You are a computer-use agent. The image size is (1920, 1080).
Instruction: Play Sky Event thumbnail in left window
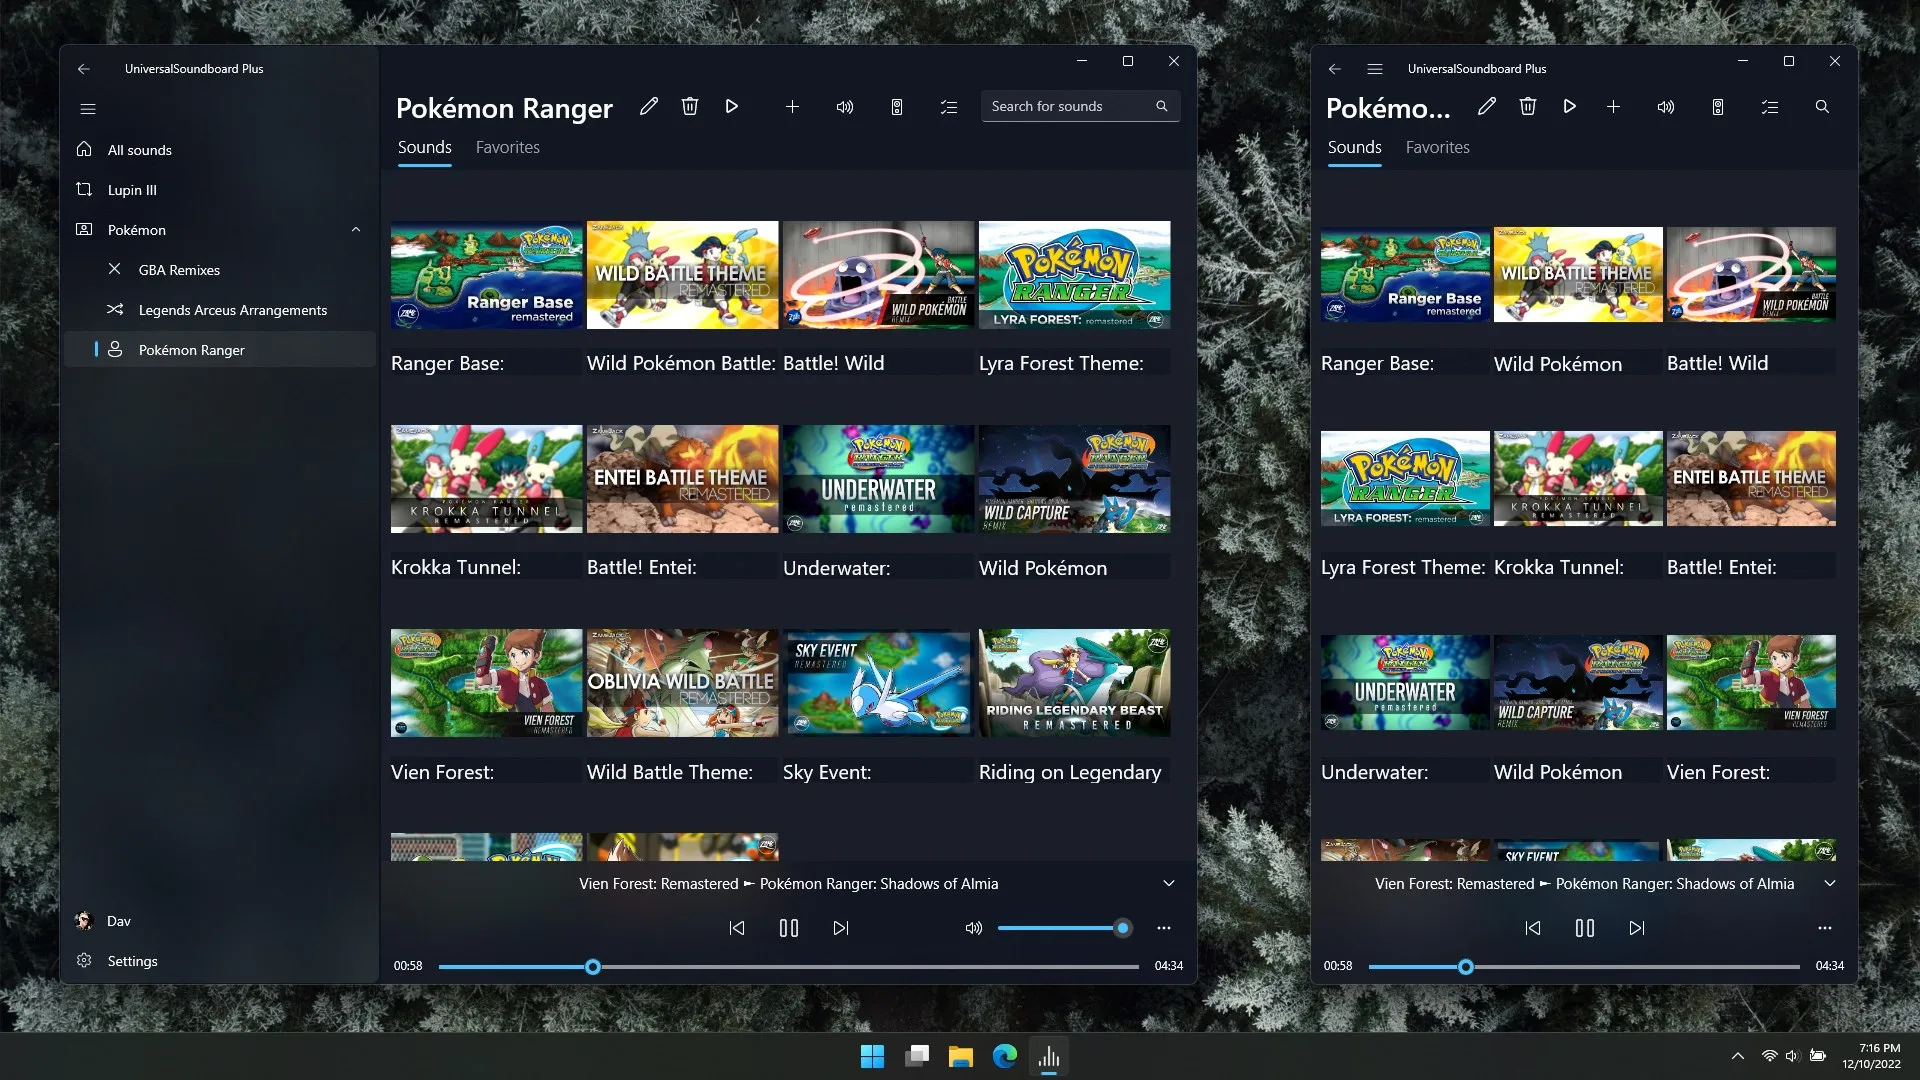(879, 683)
